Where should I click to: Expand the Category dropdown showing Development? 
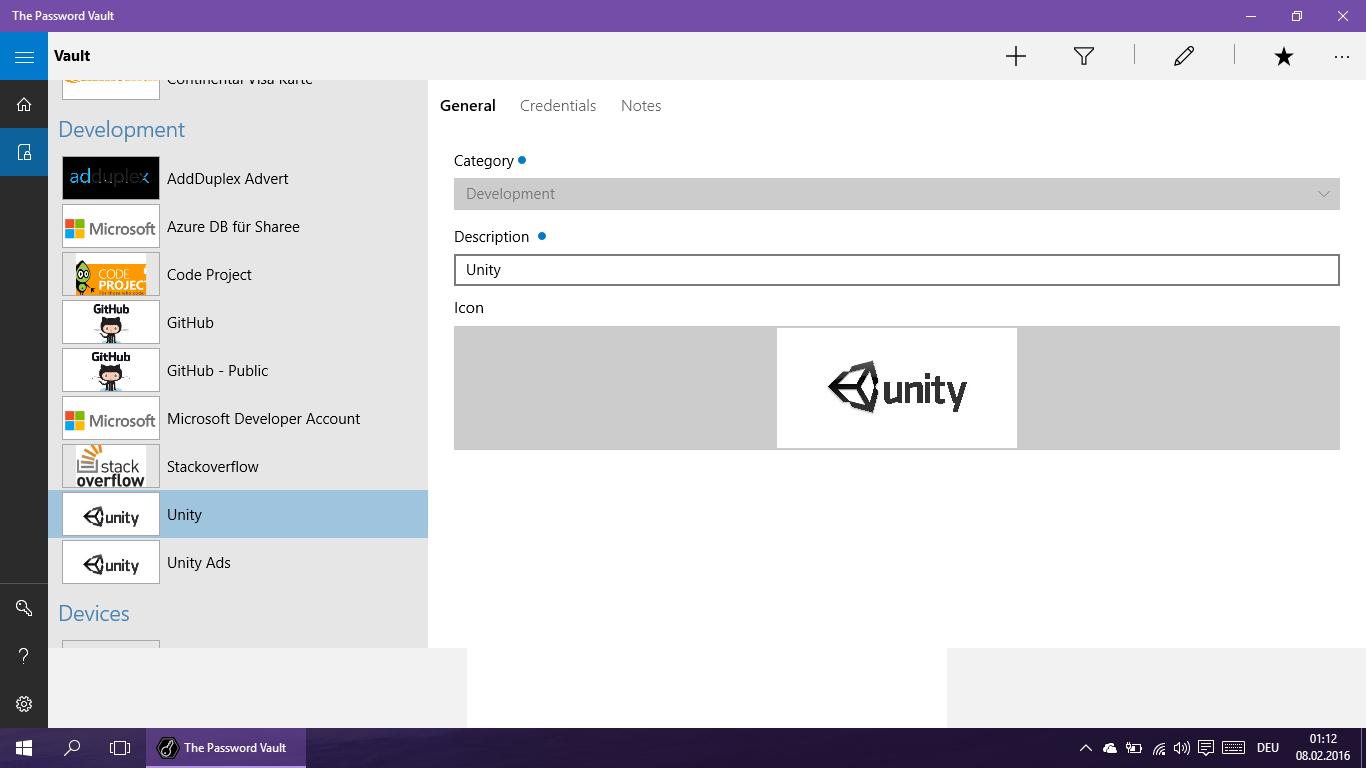pyautogui.click(x=897, y=194)
